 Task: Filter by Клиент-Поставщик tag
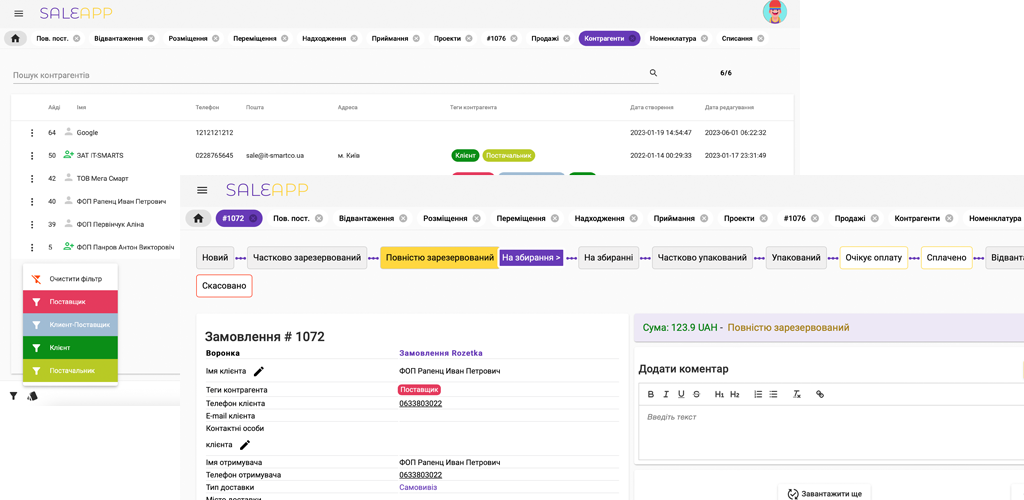70,324
